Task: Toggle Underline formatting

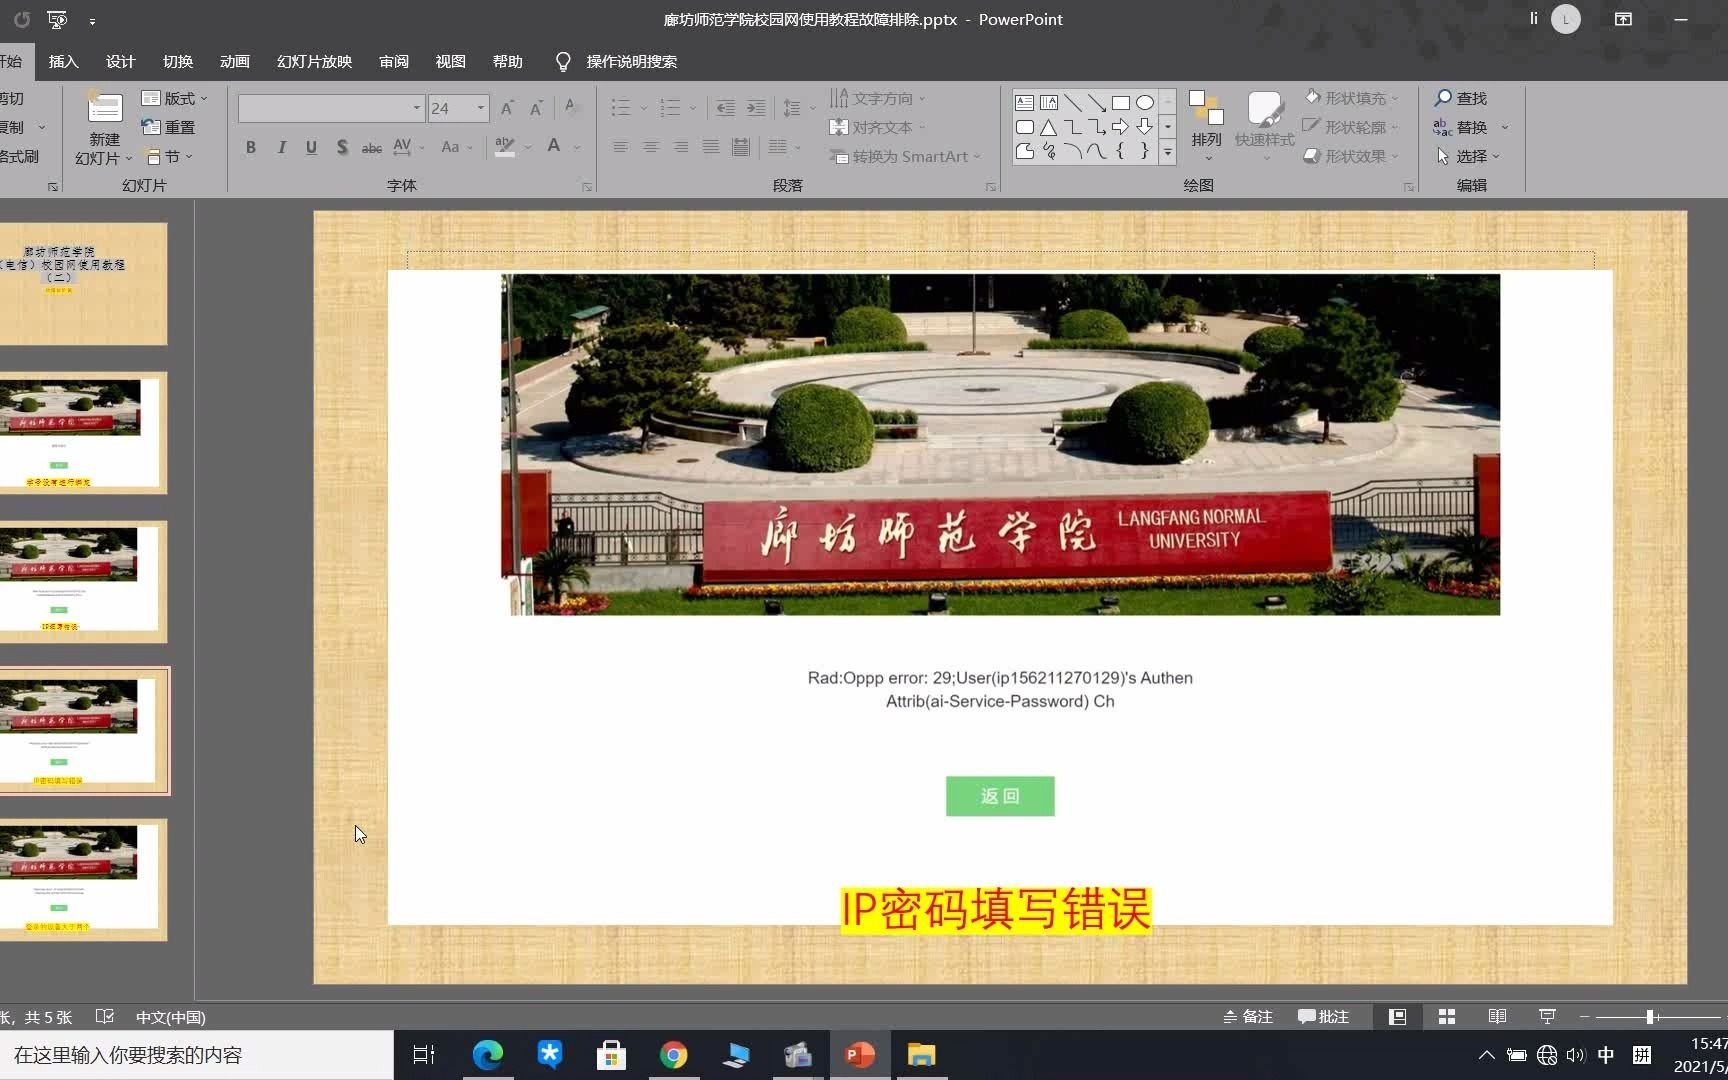Action: coord(311,147)
